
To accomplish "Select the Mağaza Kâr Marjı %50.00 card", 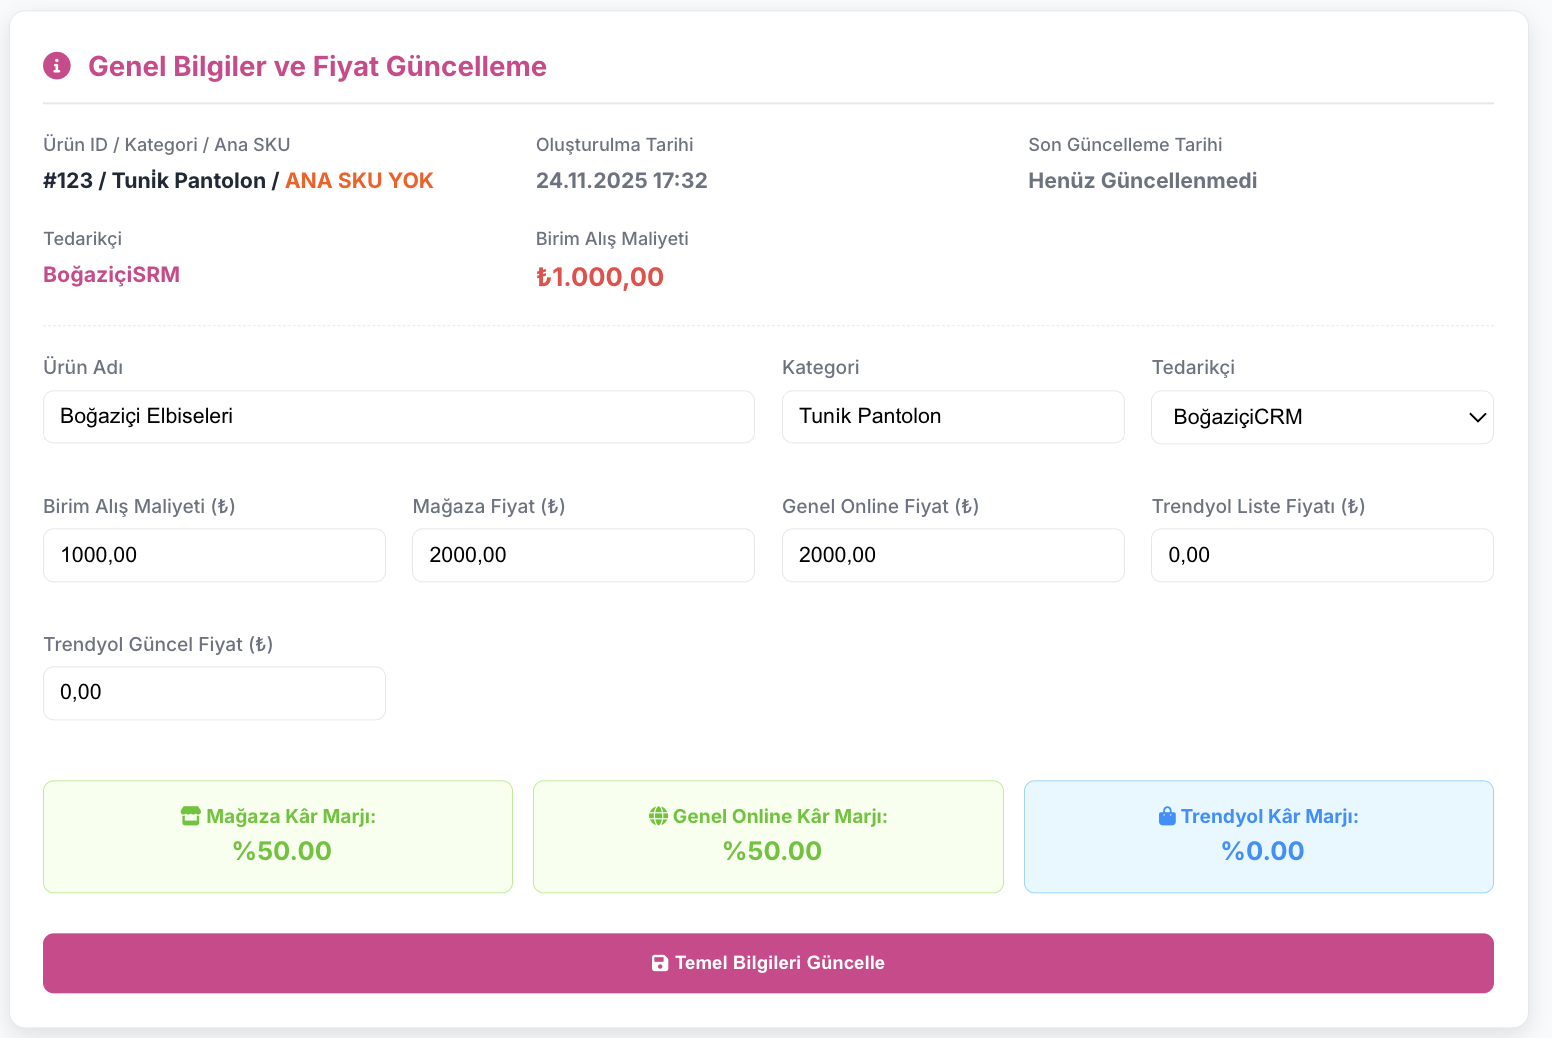I will (x=278, y=836).
